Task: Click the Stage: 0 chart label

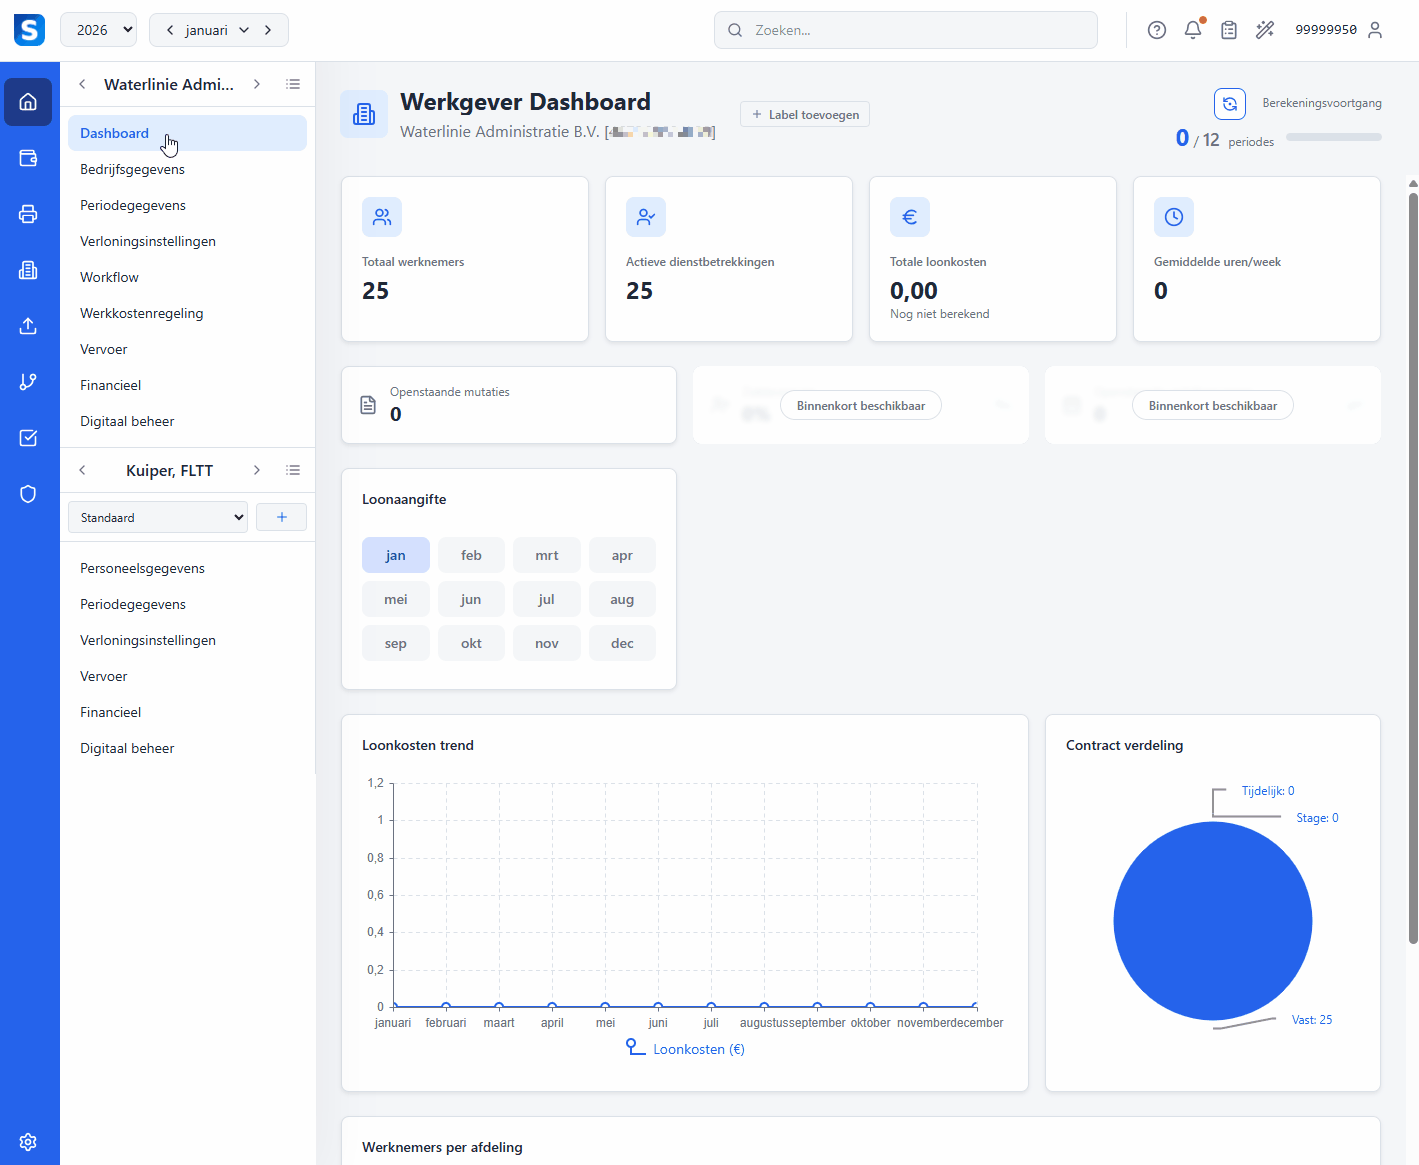Action: [1317, 818]
